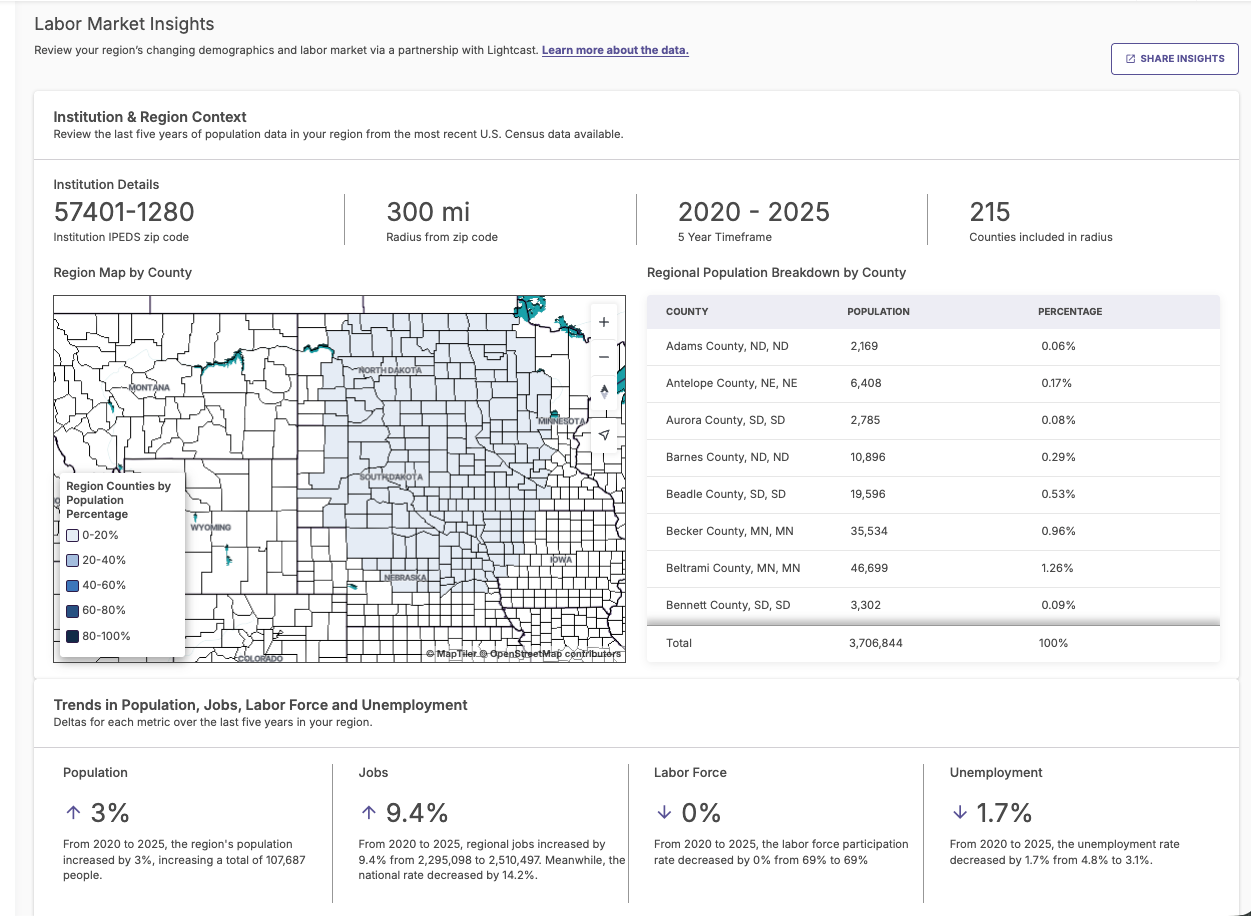1251x916 pixels.
Task: Click the Minnesota map label
Action: click(562, 421)
